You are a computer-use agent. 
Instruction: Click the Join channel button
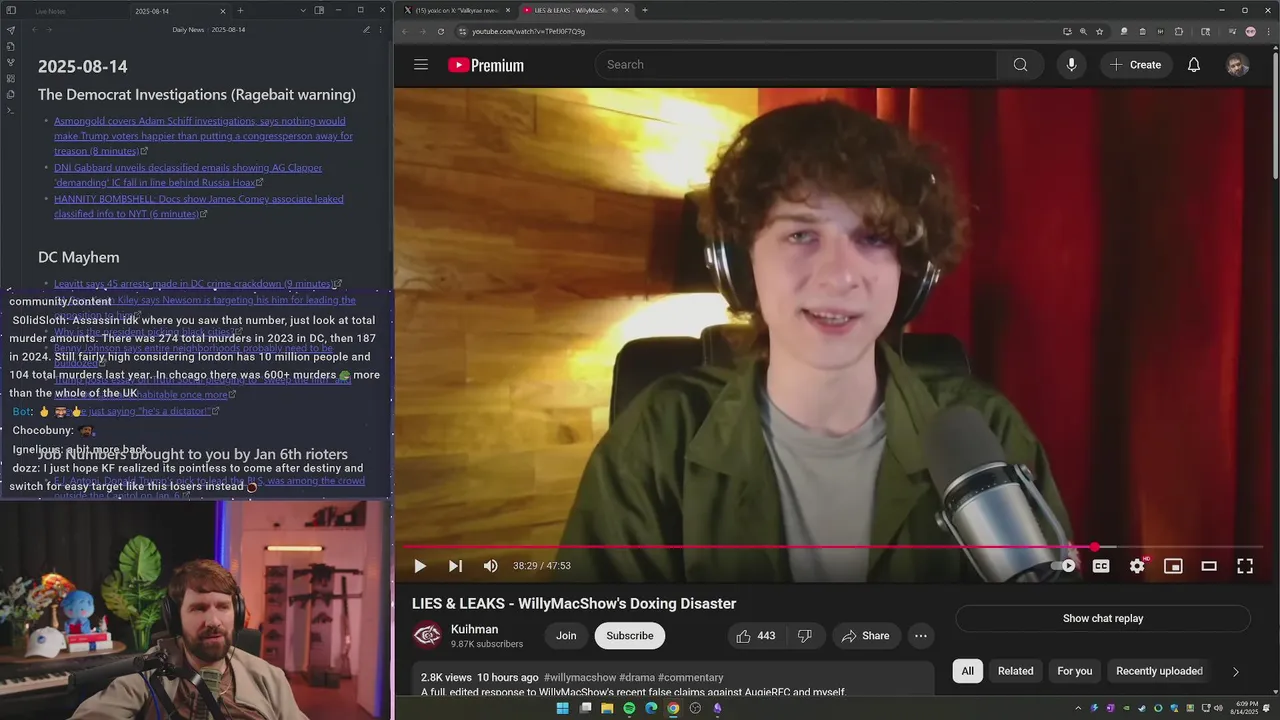566,636
